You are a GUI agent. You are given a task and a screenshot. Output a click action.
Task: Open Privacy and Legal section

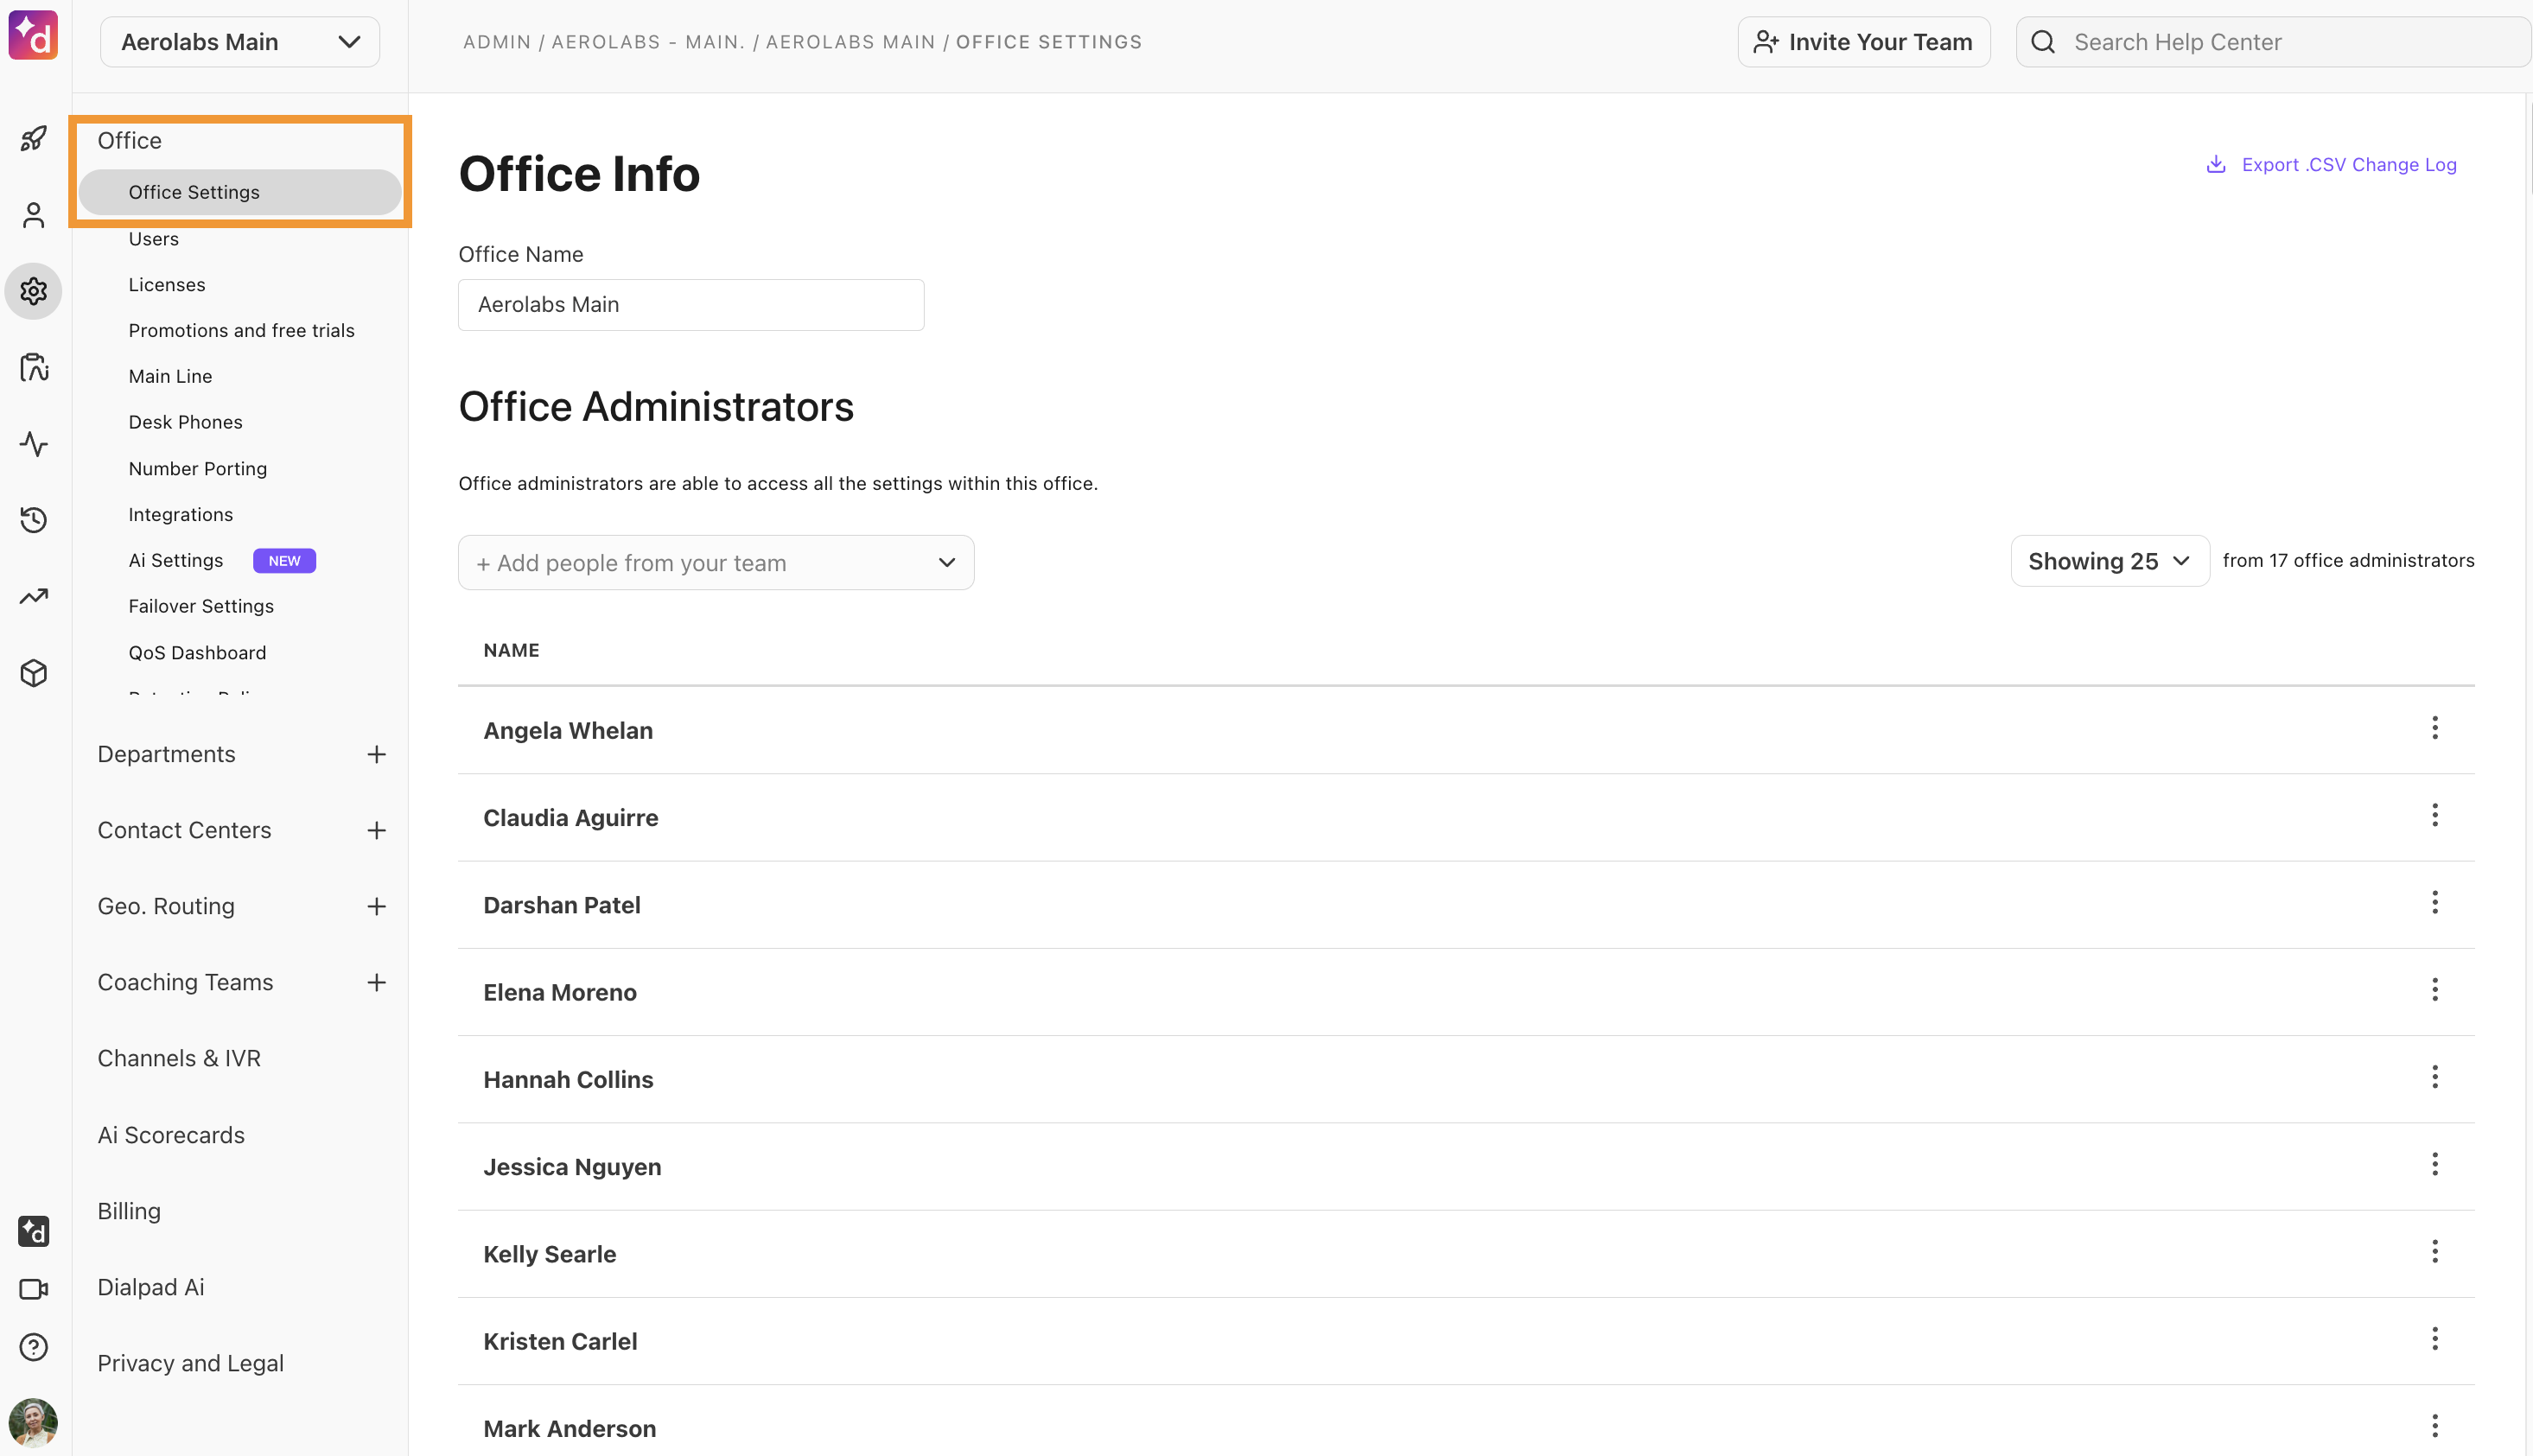(191, 1363)
